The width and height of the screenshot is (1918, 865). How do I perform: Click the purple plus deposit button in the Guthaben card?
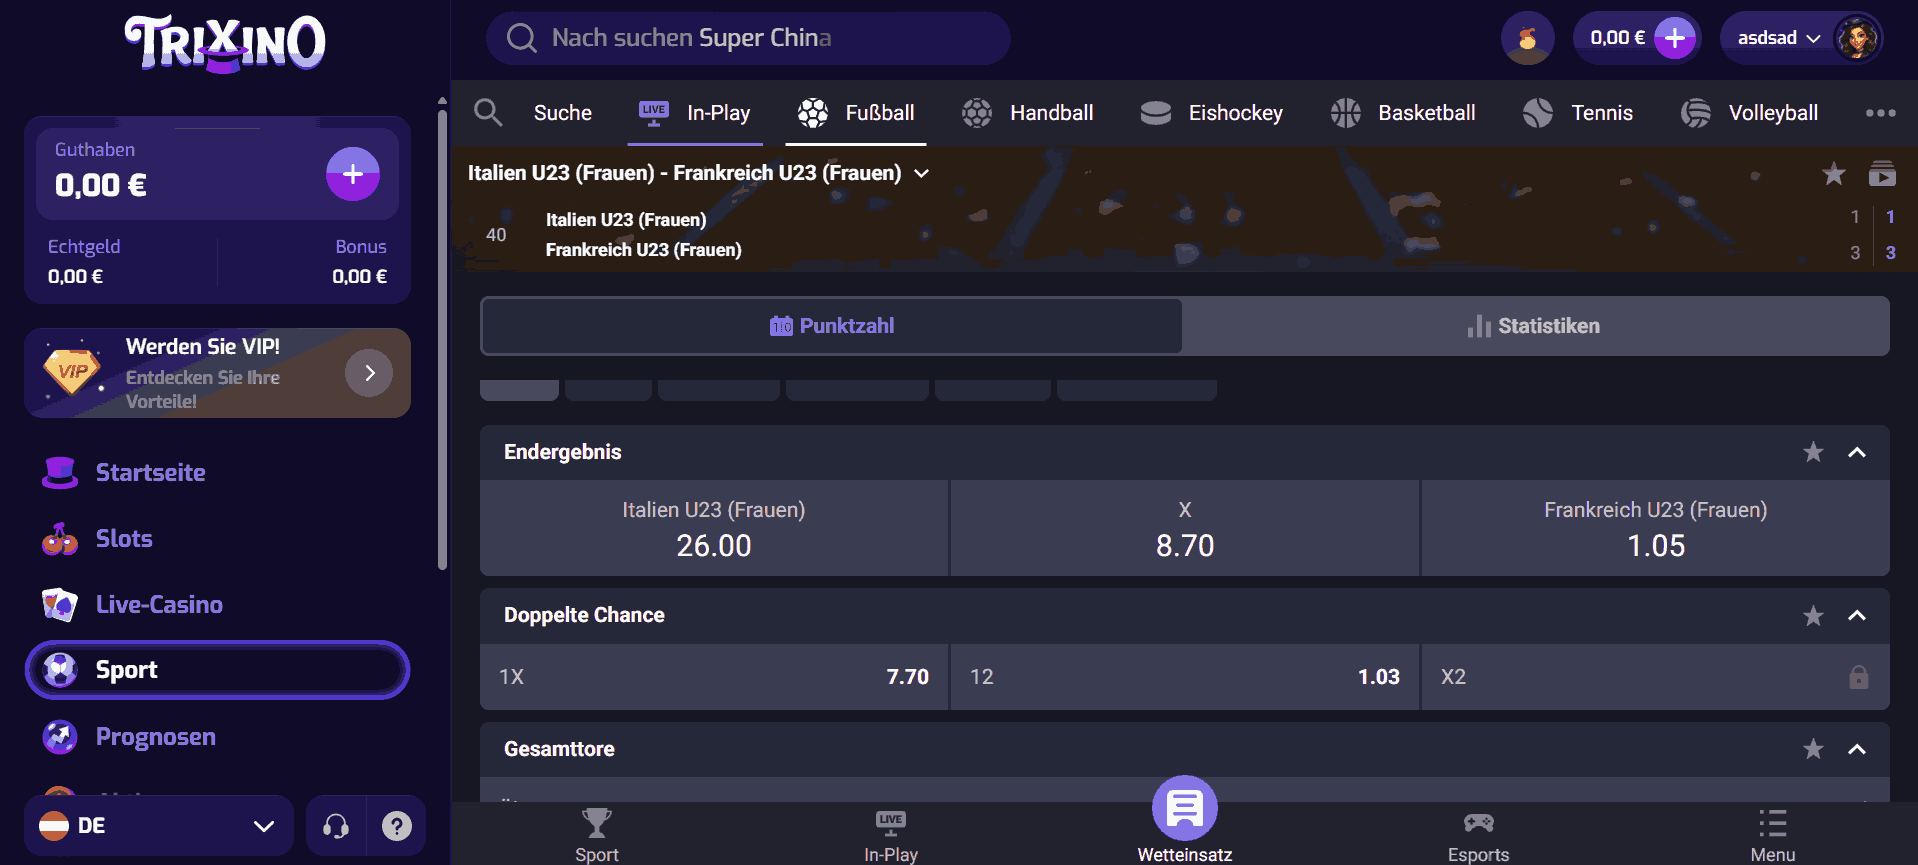coord(353,174)
